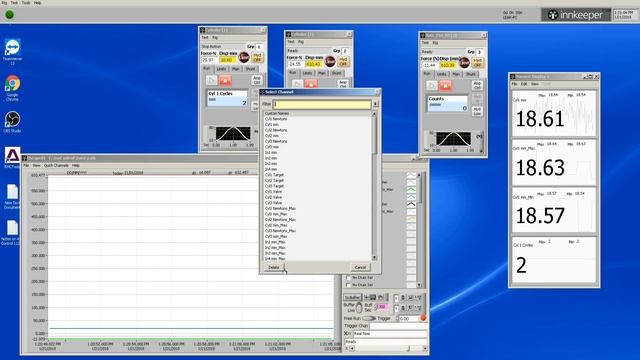The image size is (640, 360).
Task: Open the Edit menu in numeric display window
Action: [524, 84]
